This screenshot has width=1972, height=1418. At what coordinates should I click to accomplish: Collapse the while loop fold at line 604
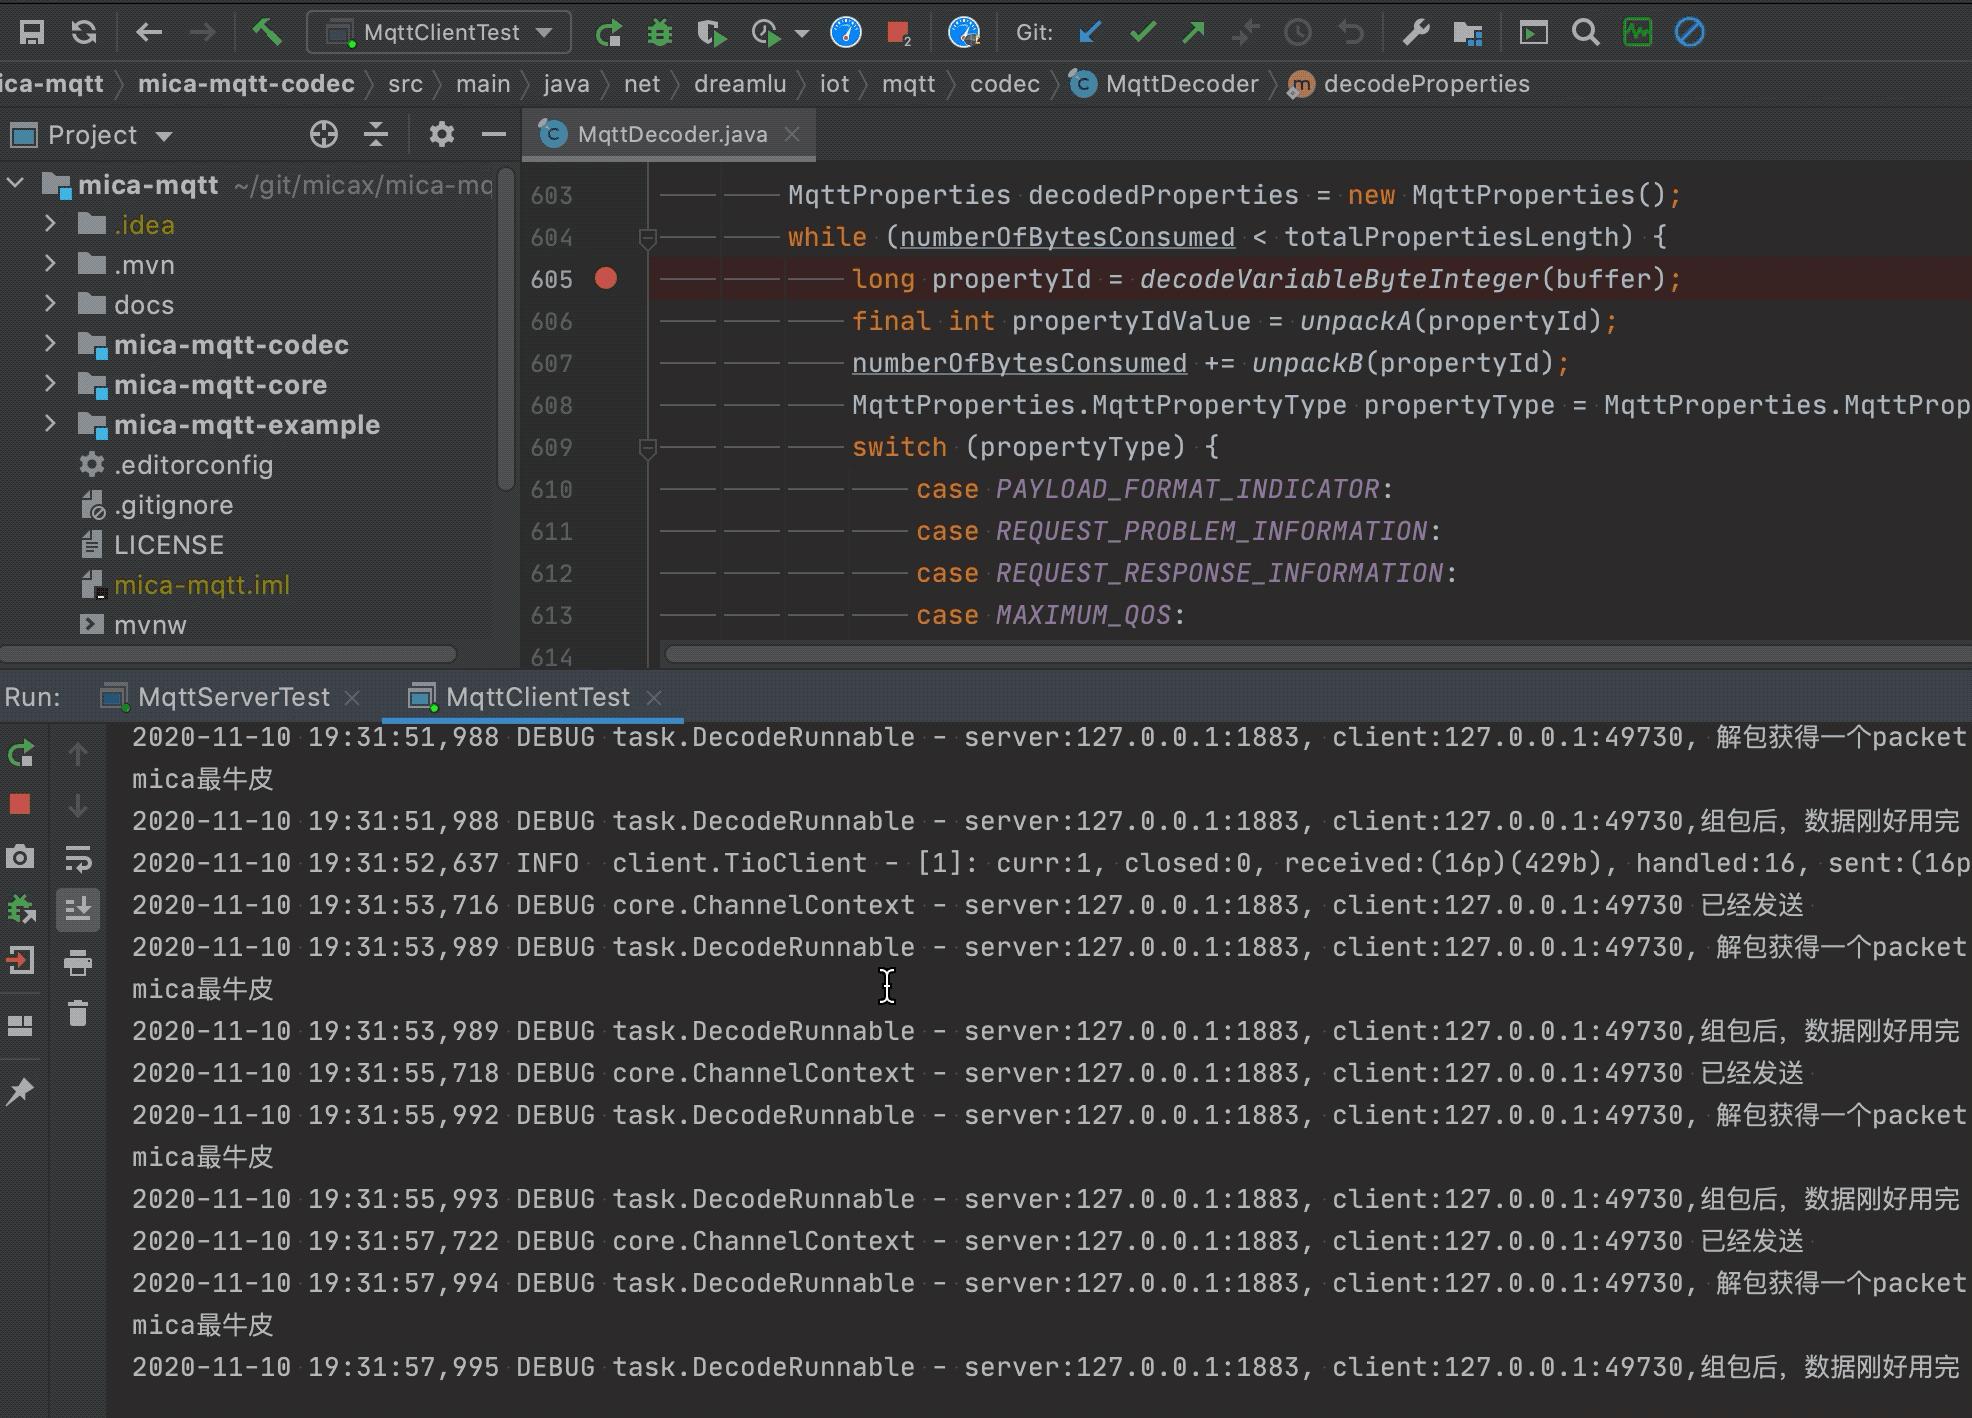648,238
